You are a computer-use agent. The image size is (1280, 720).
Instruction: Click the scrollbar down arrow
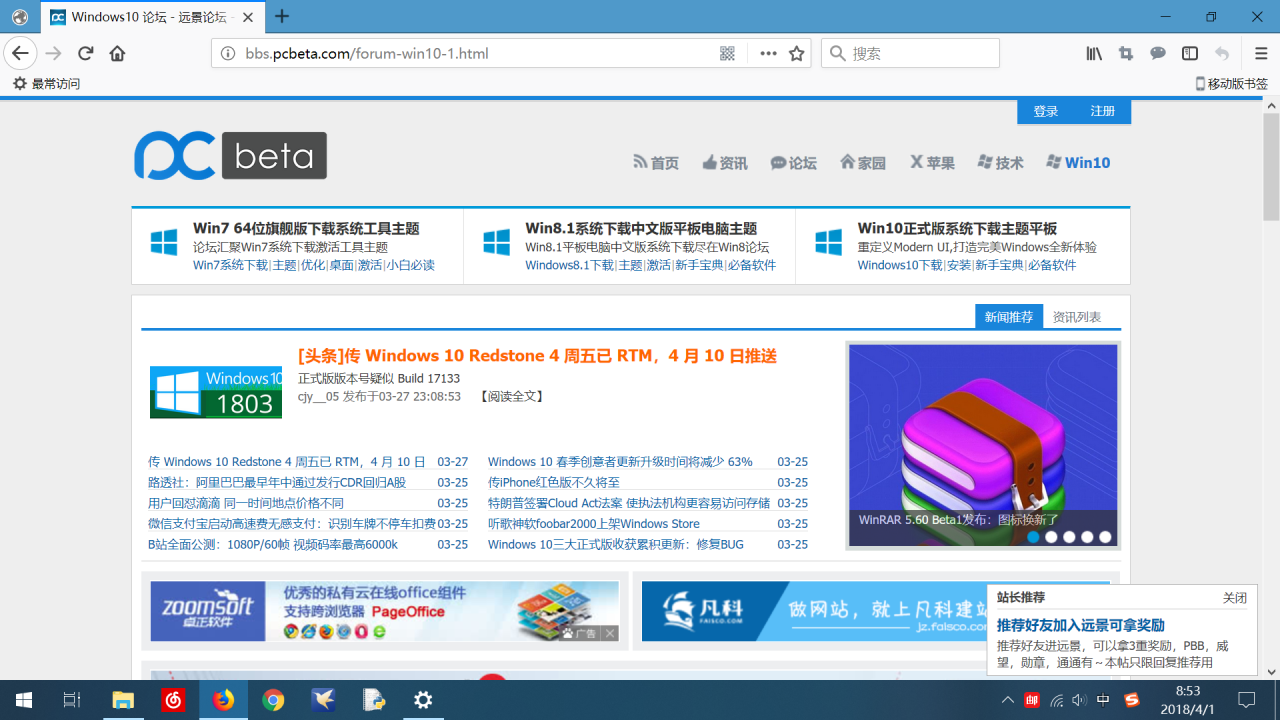click(1271, 672)
